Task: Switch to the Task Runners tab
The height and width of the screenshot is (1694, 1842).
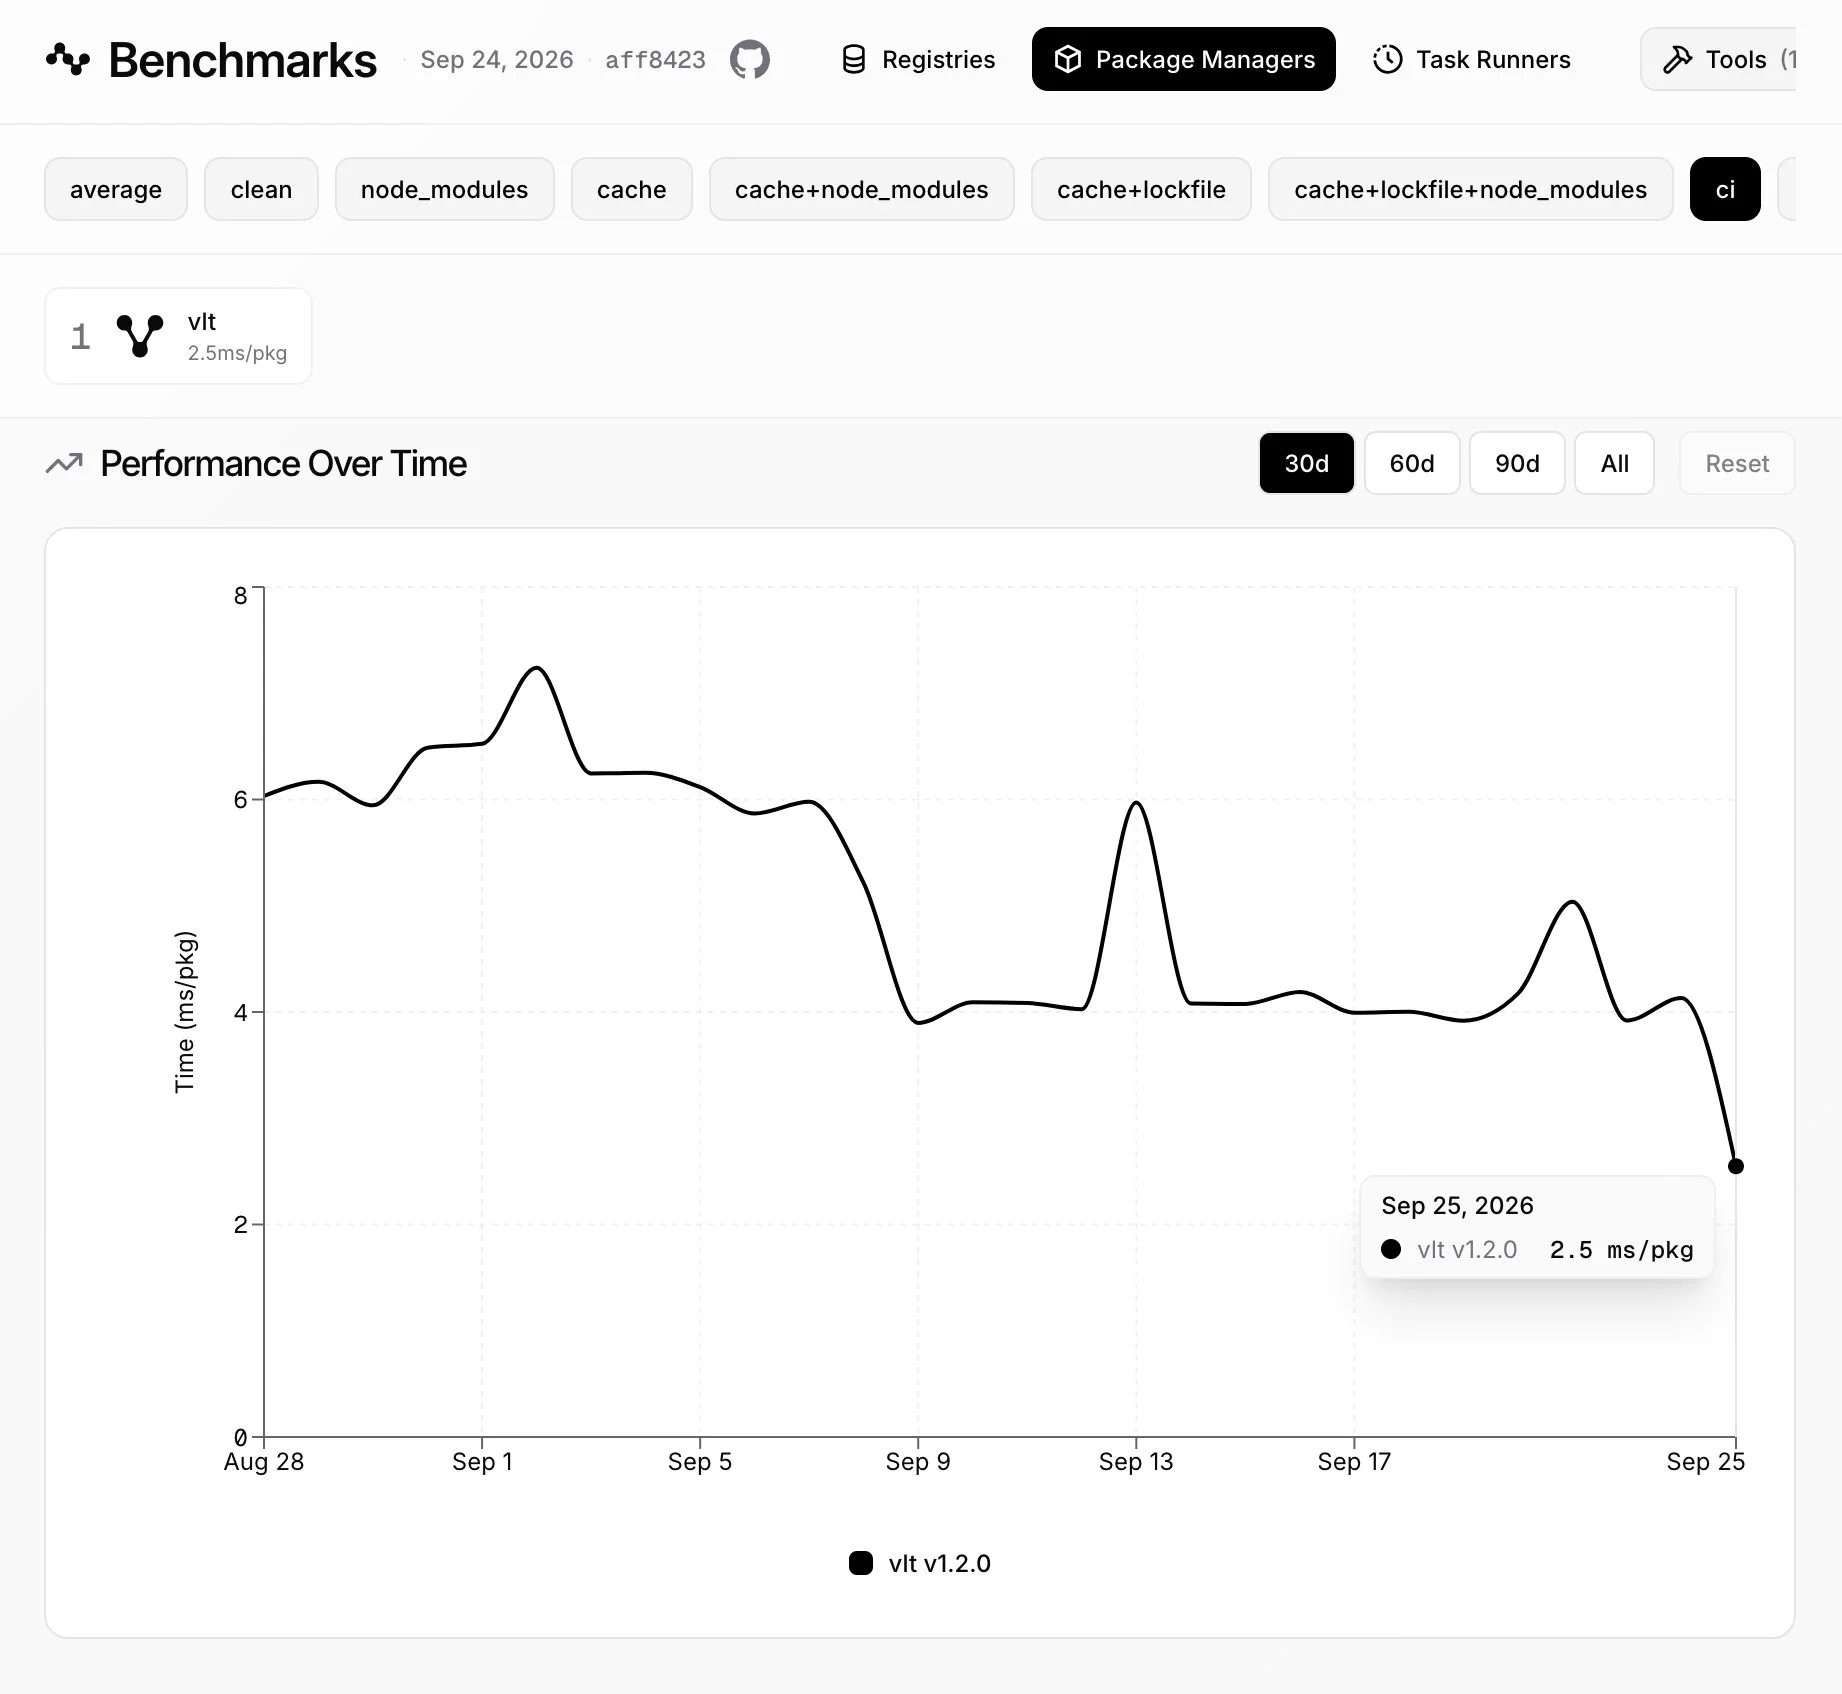Action: [x=1472, y=60]
